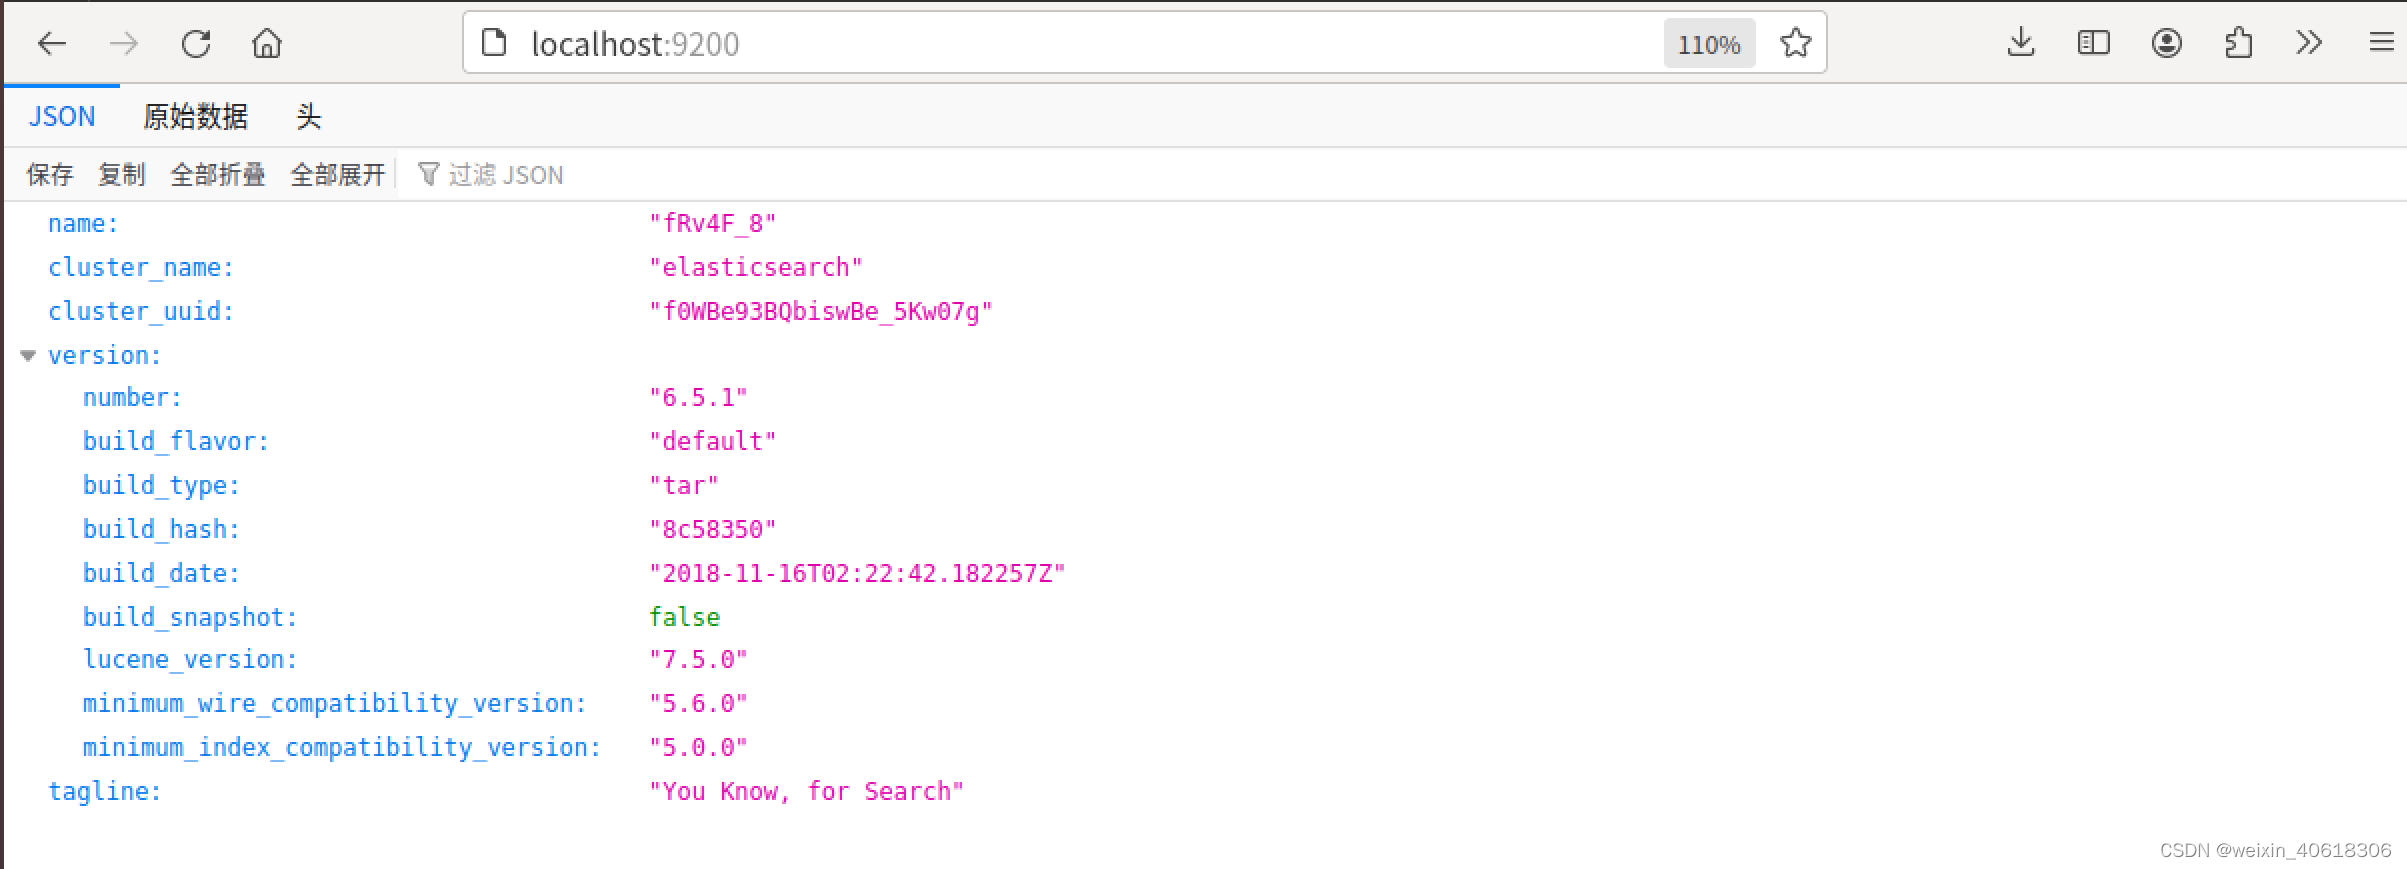The image size is (2407, 869).
Task: Click the false value of build_snapshot
Action: [684, 618]
